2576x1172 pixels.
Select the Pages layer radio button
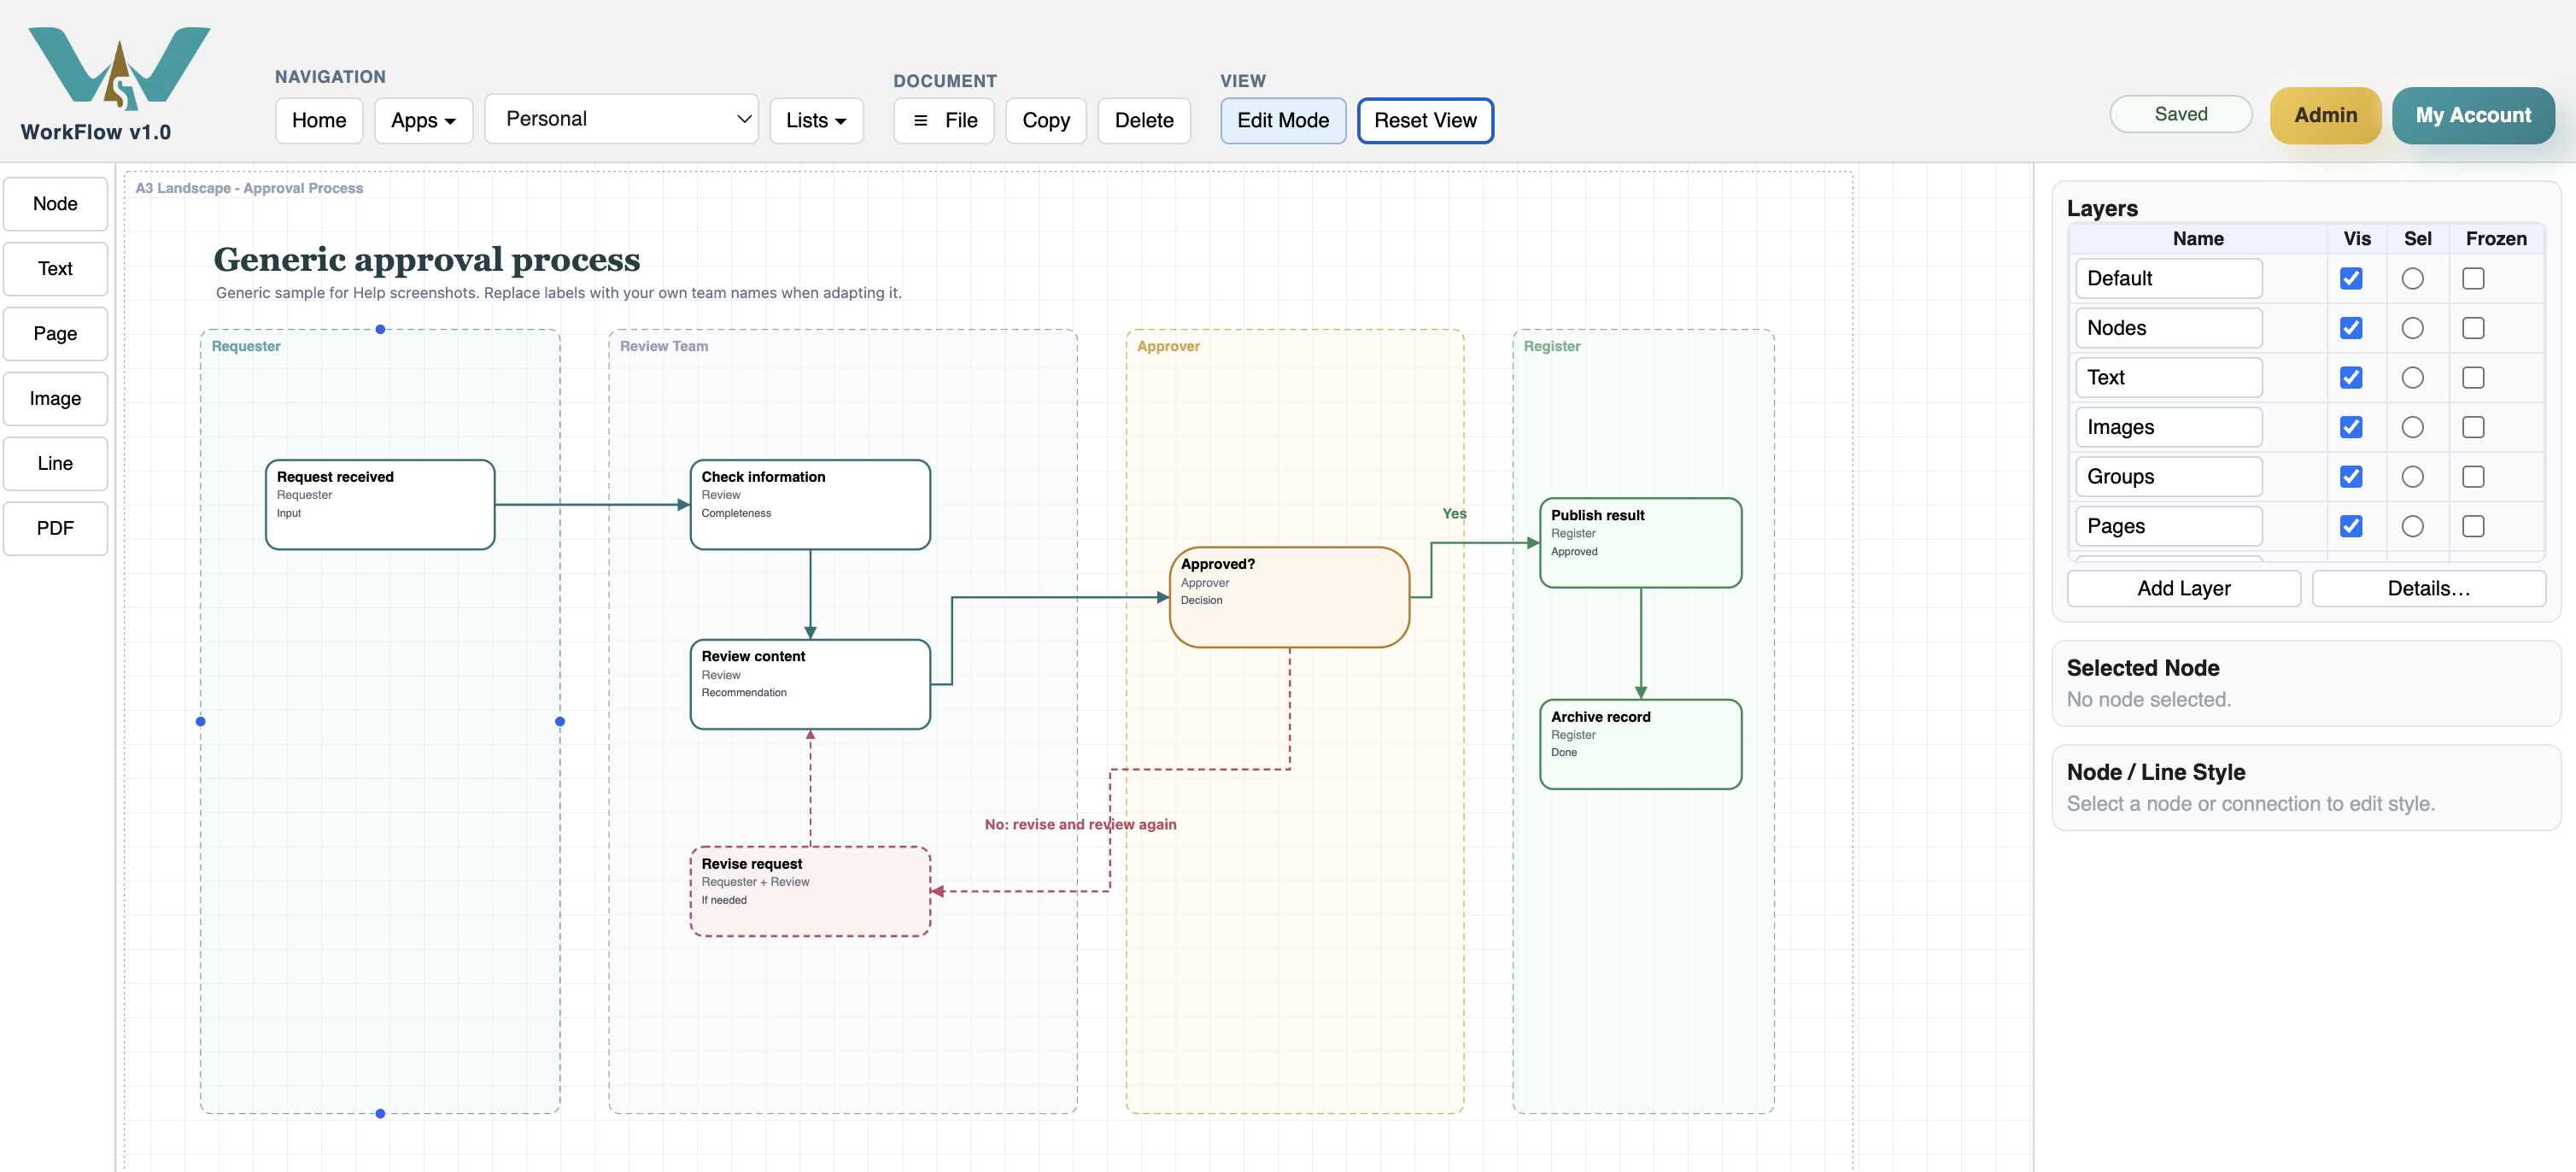2412,526
